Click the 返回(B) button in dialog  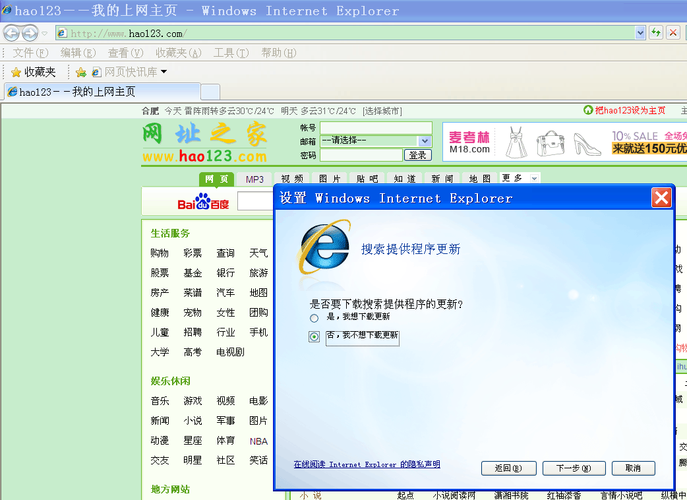pos(508,468)
